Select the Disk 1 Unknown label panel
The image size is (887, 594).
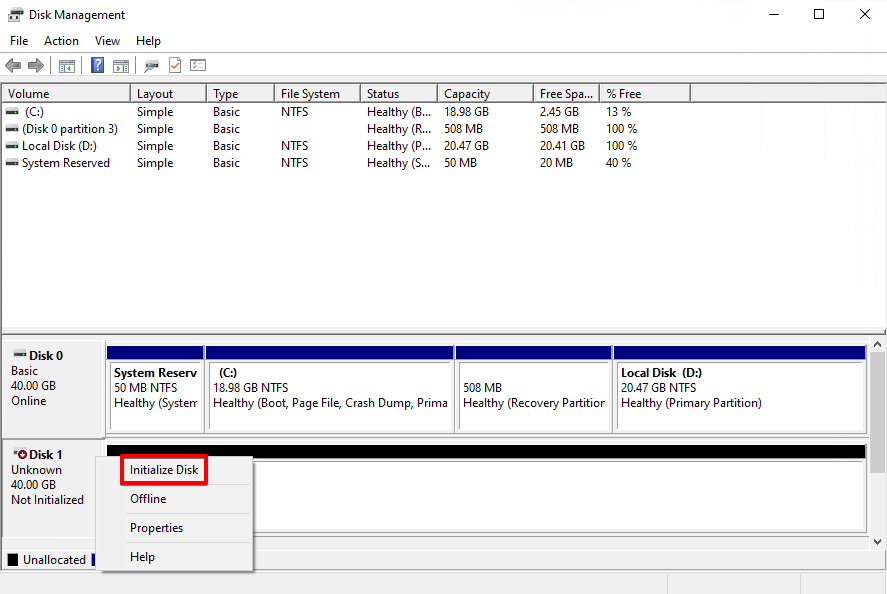coord(50,488)
